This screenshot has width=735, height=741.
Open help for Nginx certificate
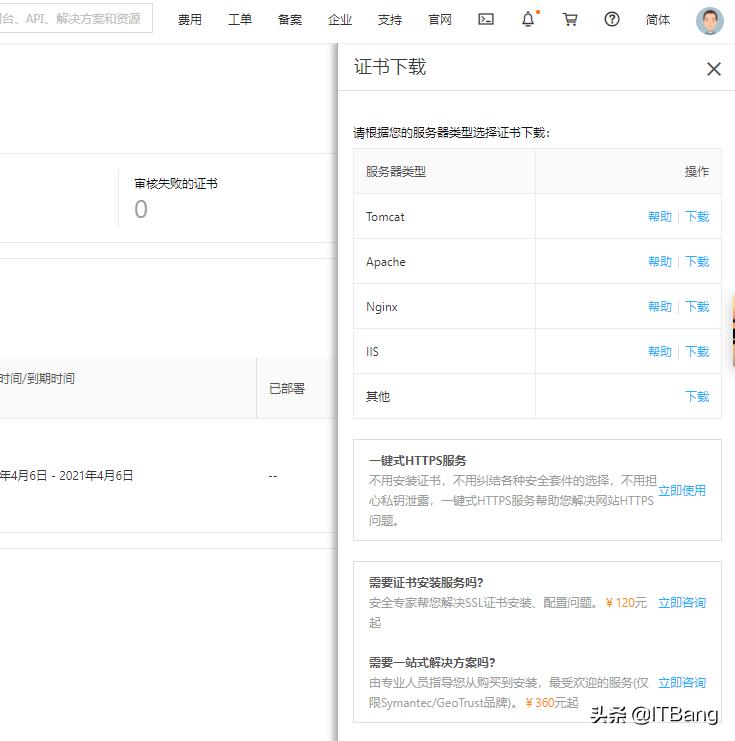click(x=660, y=307)
